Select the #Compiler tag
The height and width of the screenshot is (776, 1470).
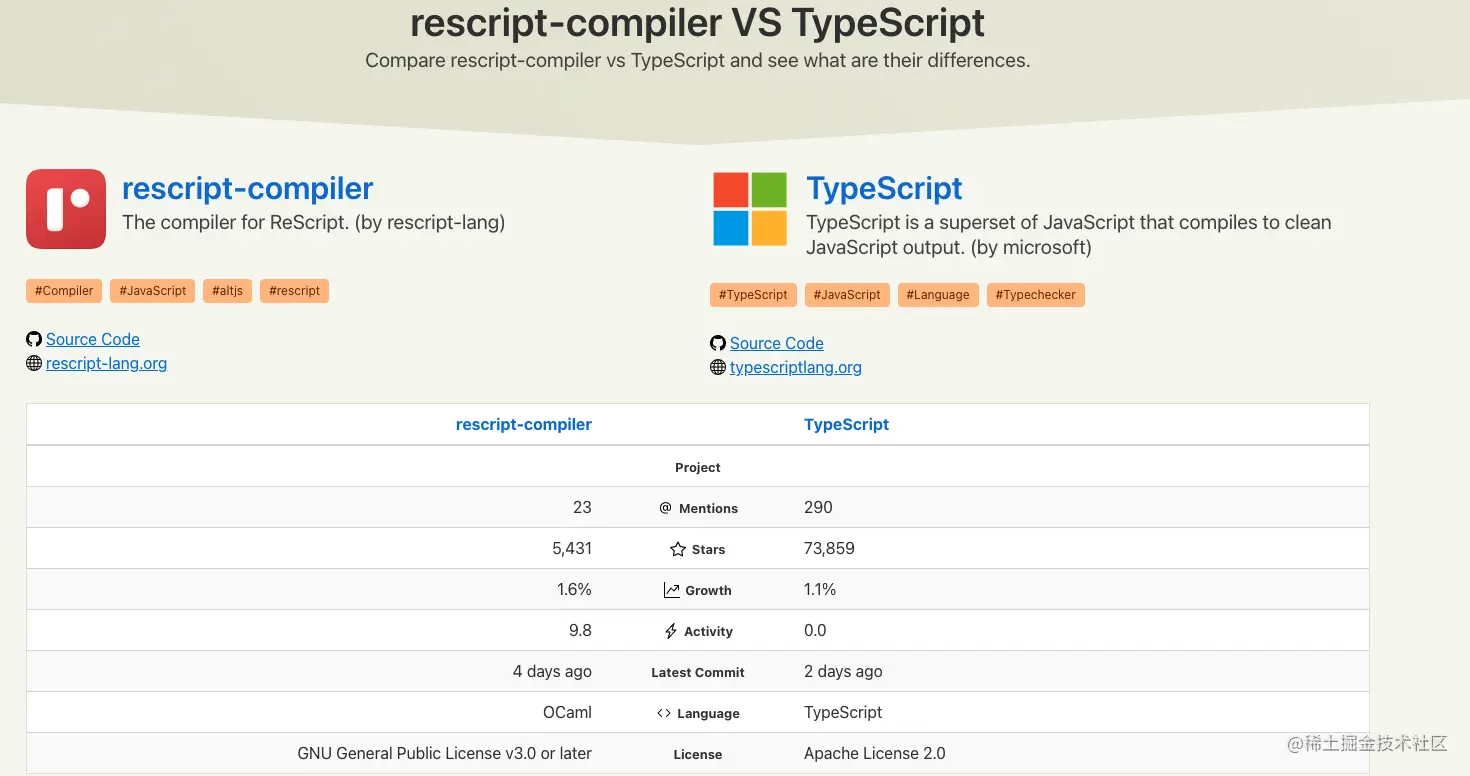(x=63, y=290)
